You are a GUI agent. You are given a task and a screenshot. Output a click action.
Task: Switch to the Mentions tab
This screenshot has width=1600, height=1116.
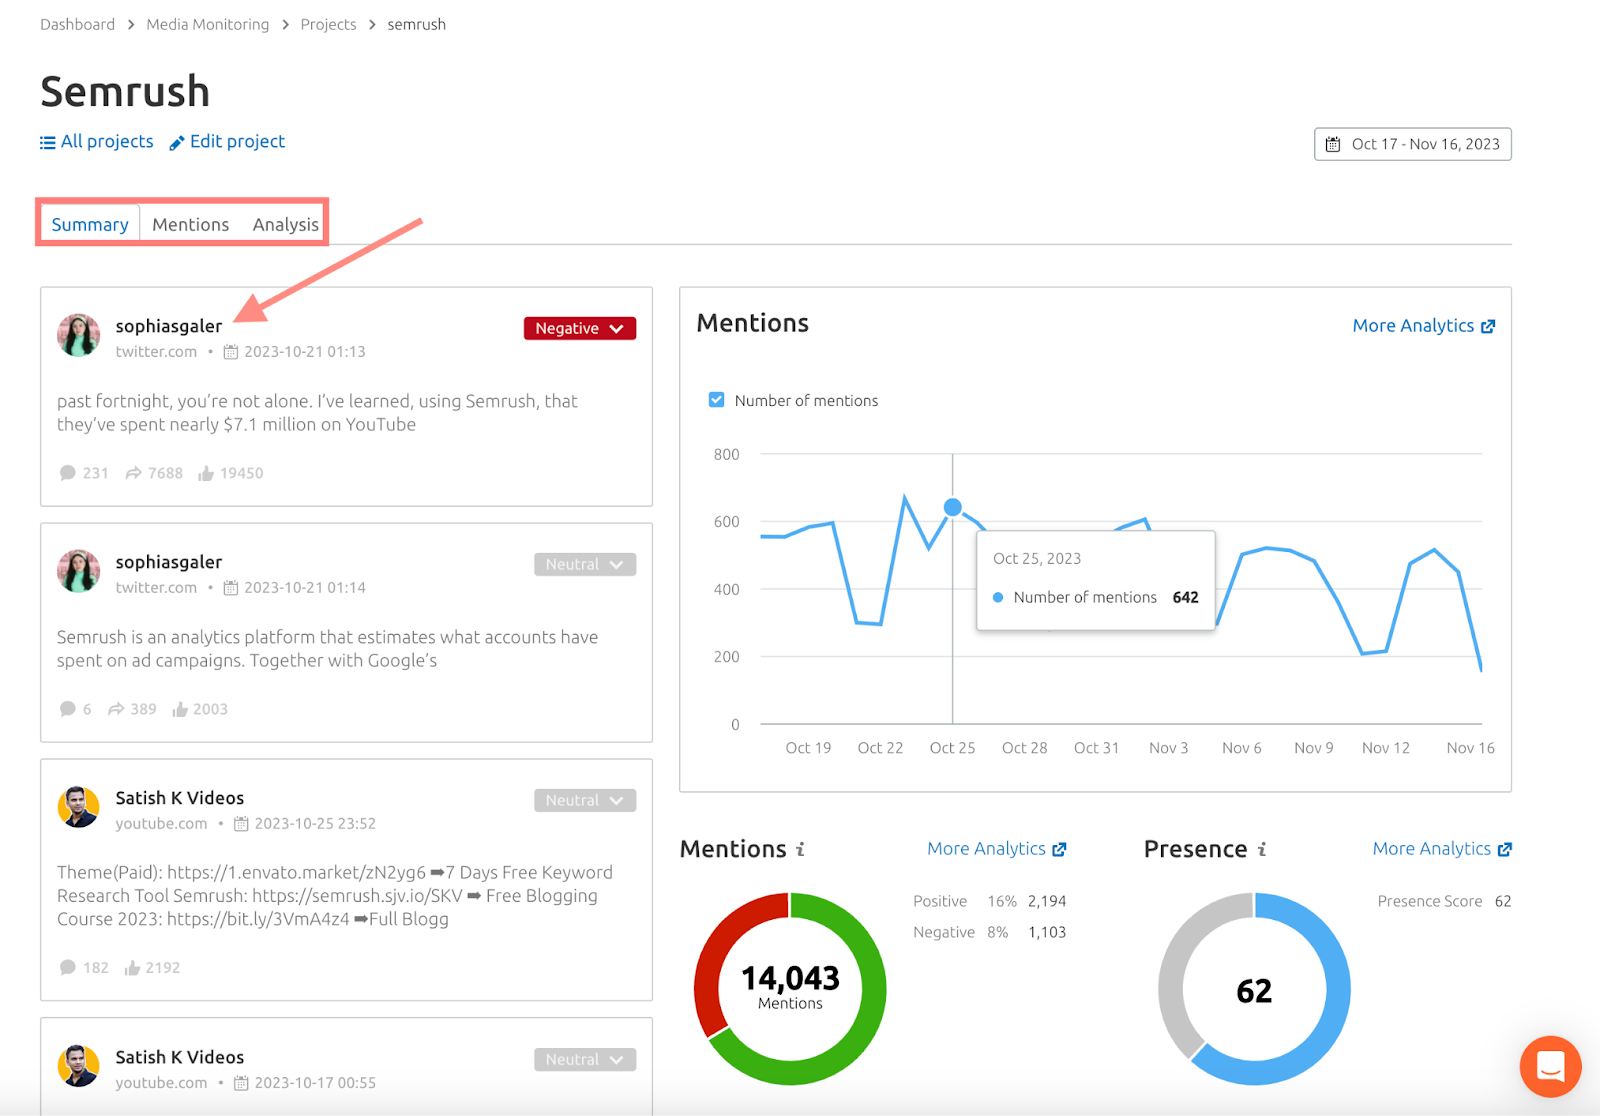click(190, 224)
